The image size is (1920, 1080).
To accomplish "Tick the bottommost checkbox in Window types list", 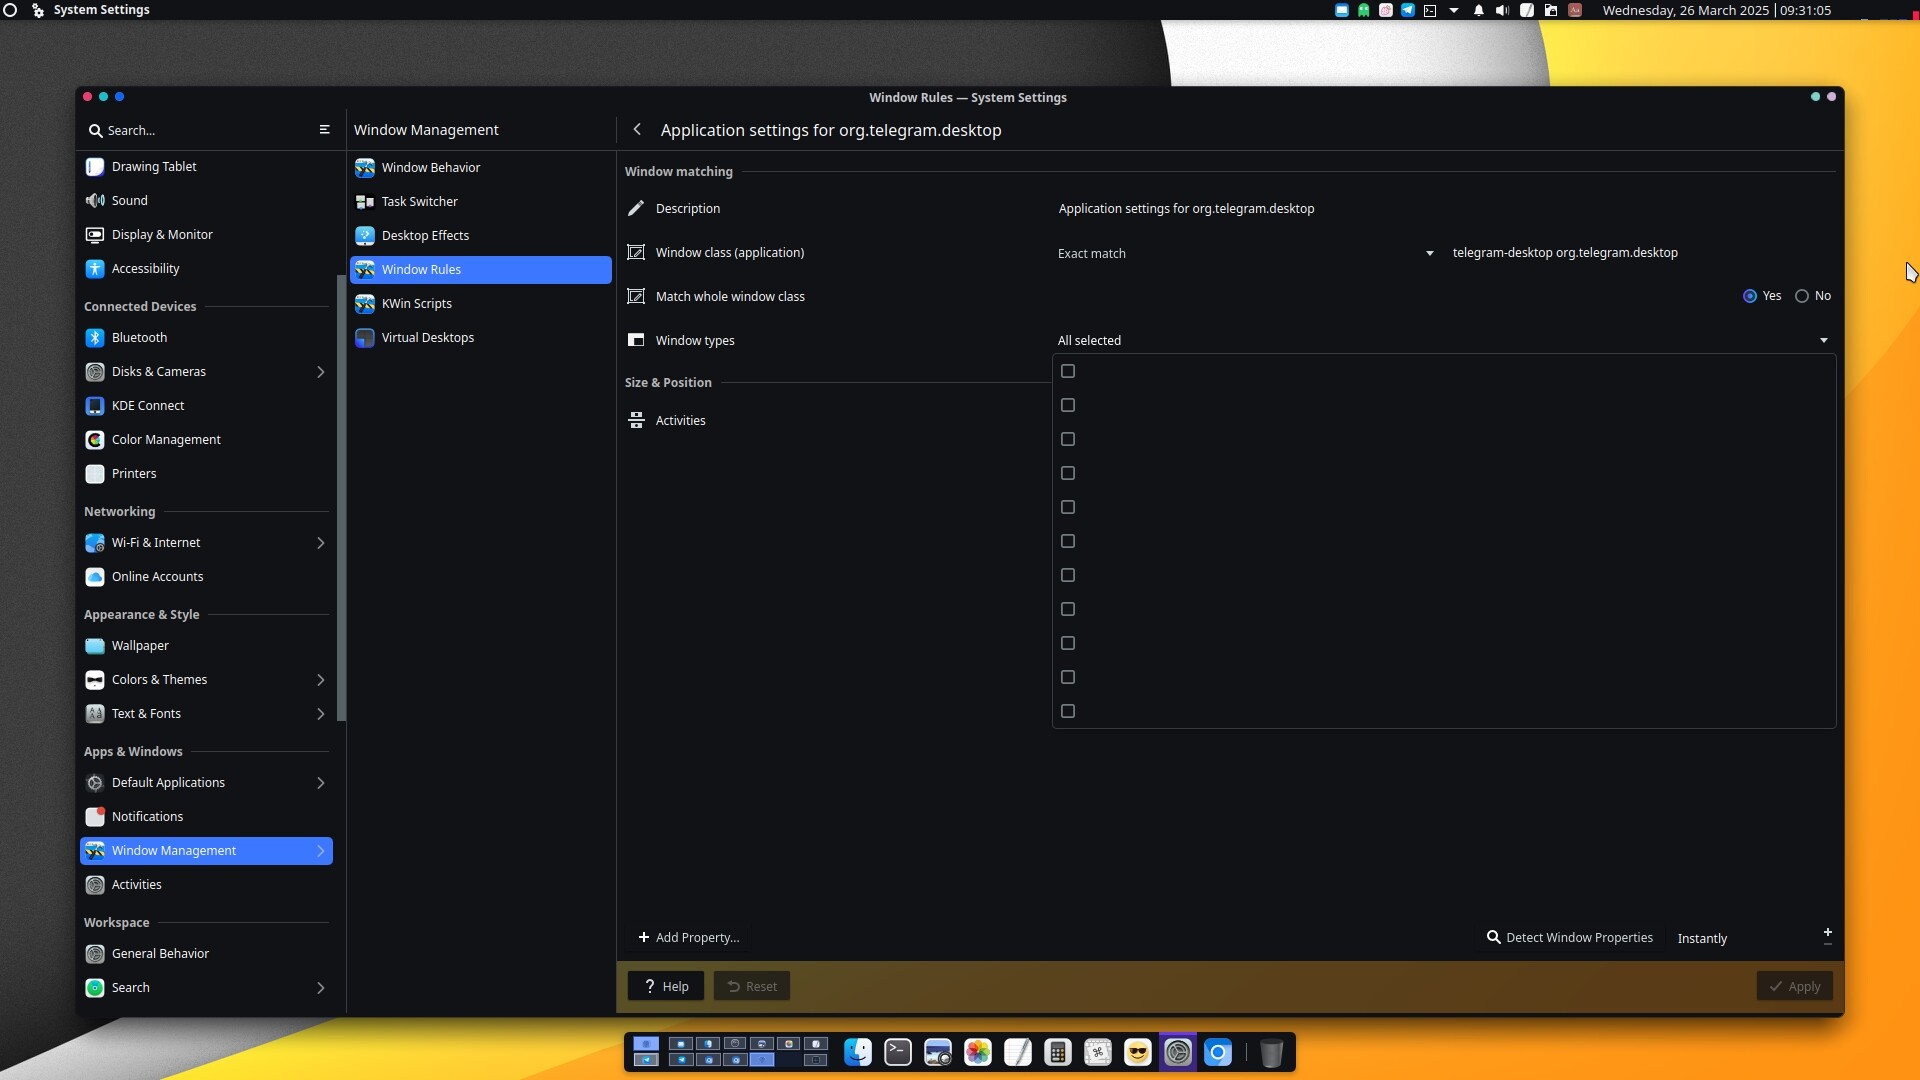I will tap(1068, 711).
